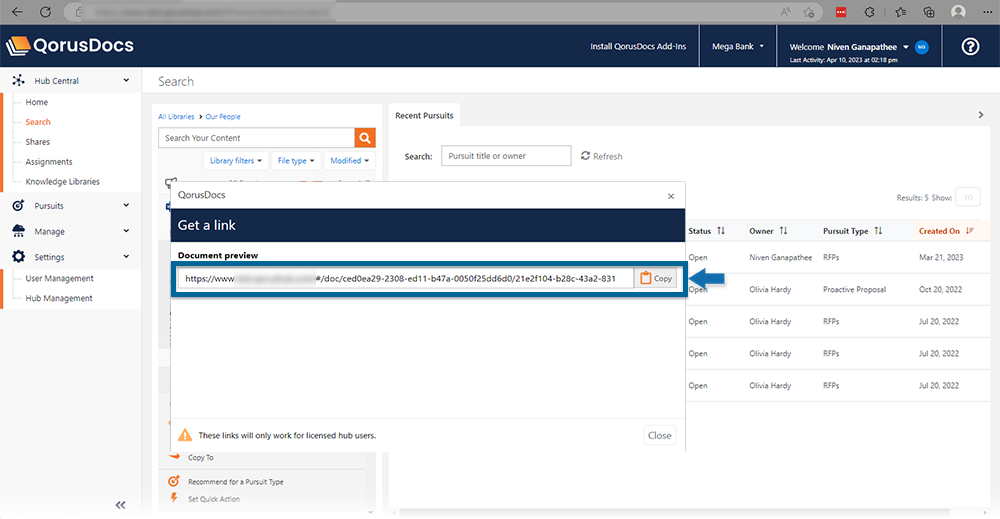
Task: Open the Welcome Niven Ganapathee user menu
Action: click(849, 47)
